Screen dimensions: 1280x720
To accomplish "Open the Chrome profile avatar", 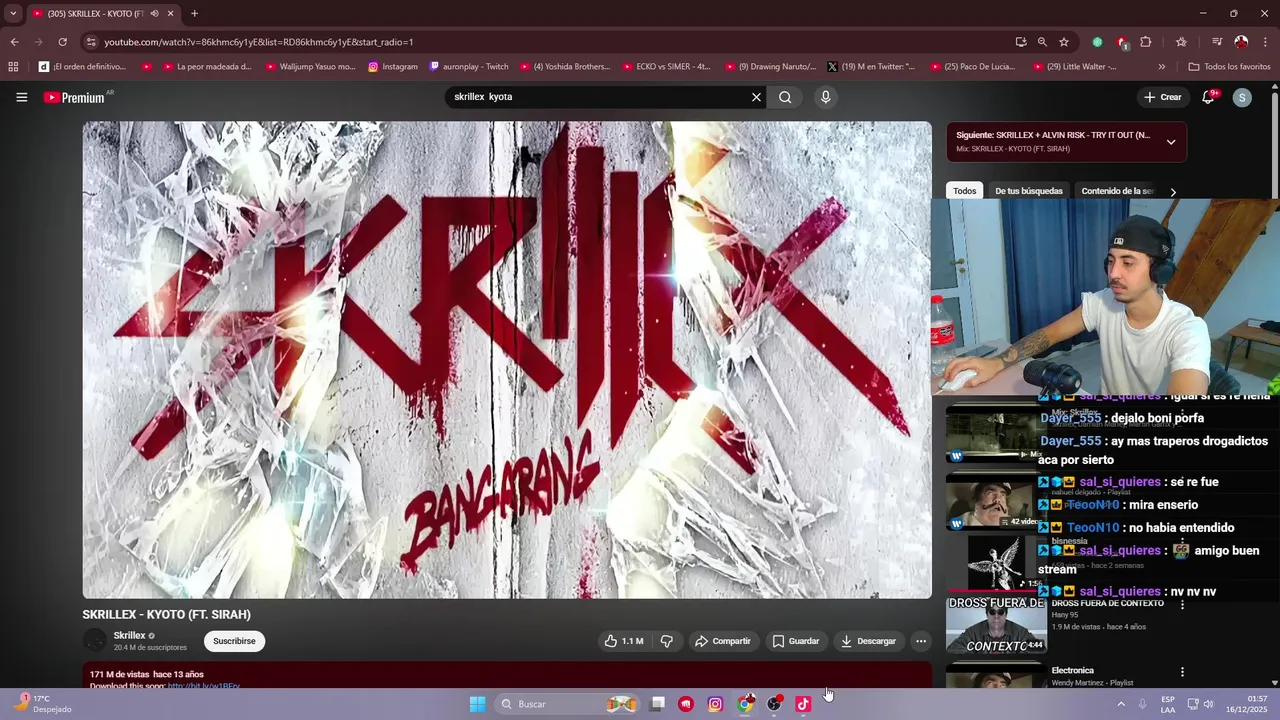I will pyautogui.click(x=1241, y=42).
